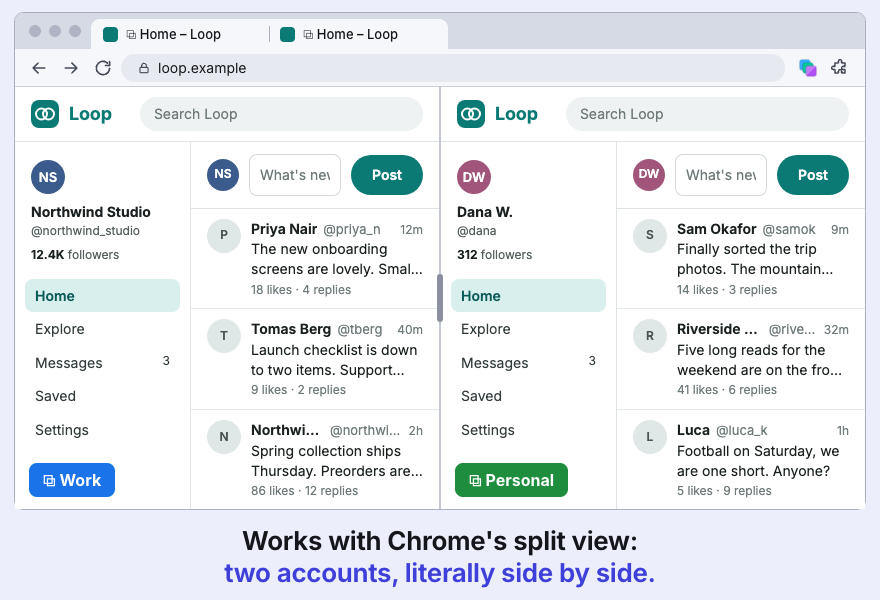Screen dimensions: 880x600
Task: Click Post in the Northwind Studio pane
Action: 387,175
